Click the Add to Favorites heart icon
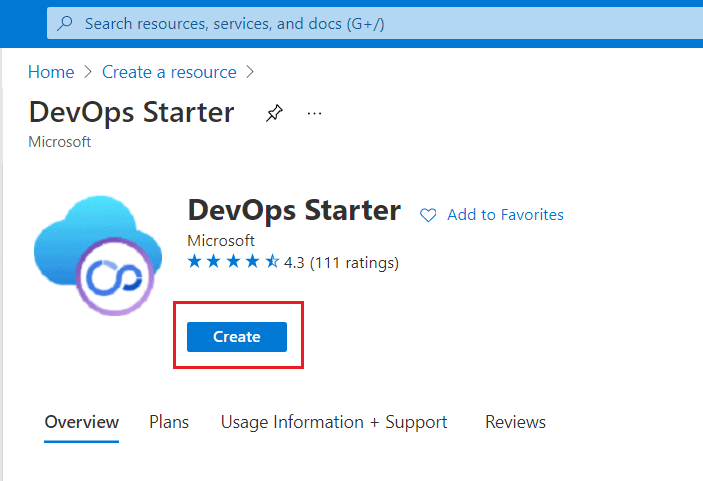The width and height of the screenshot is (703, 481). [x=428, y=215]
